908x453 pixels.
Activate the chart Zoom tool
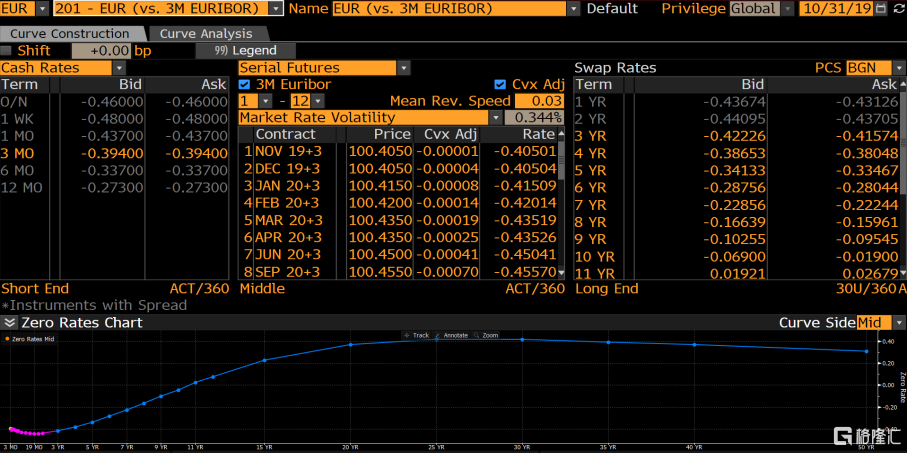point(485,335)
